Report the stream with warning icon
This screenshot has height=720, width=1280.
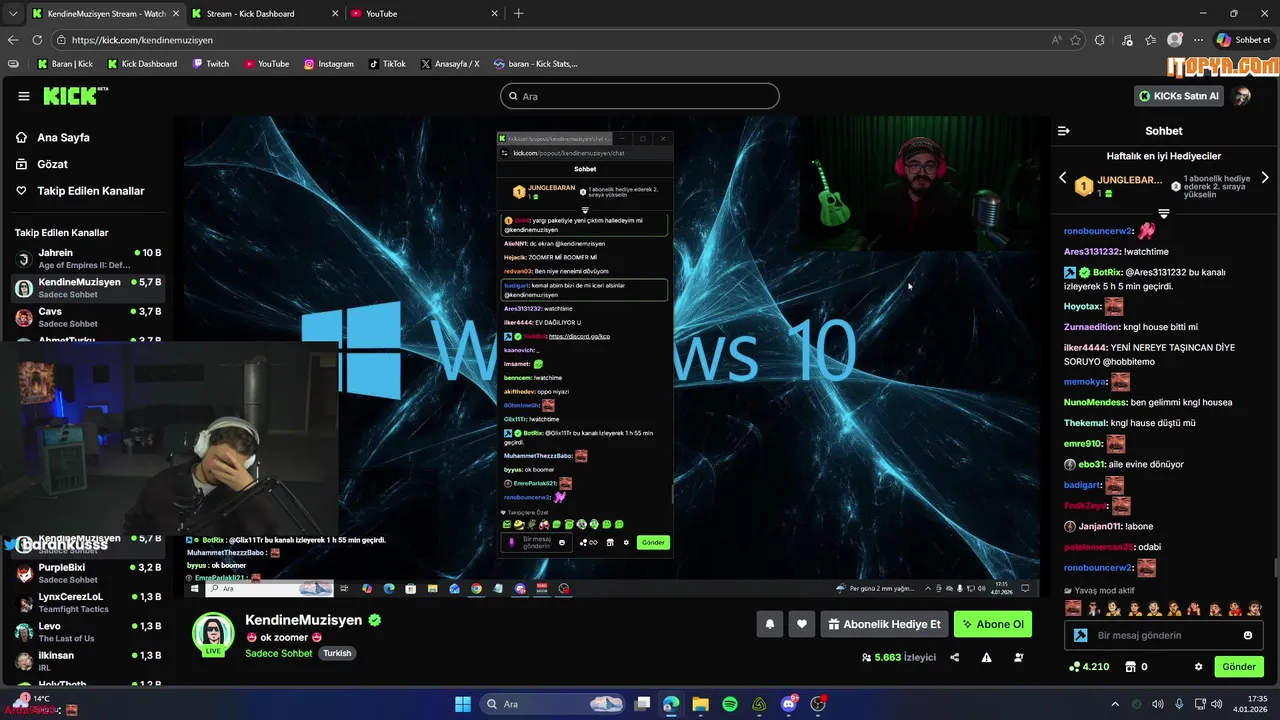[x=987, y=658]
